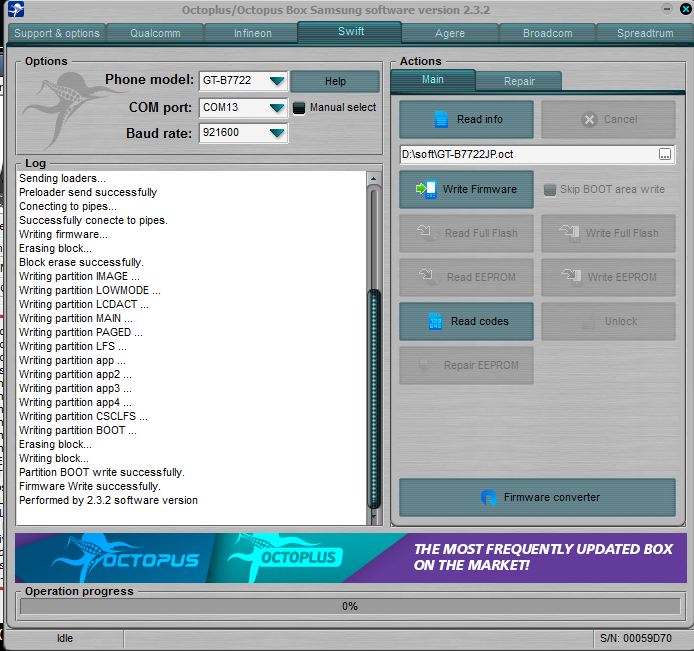The image size is (694, 651).
Task: Click the Read info button
Action: click(x=466, y=119)
